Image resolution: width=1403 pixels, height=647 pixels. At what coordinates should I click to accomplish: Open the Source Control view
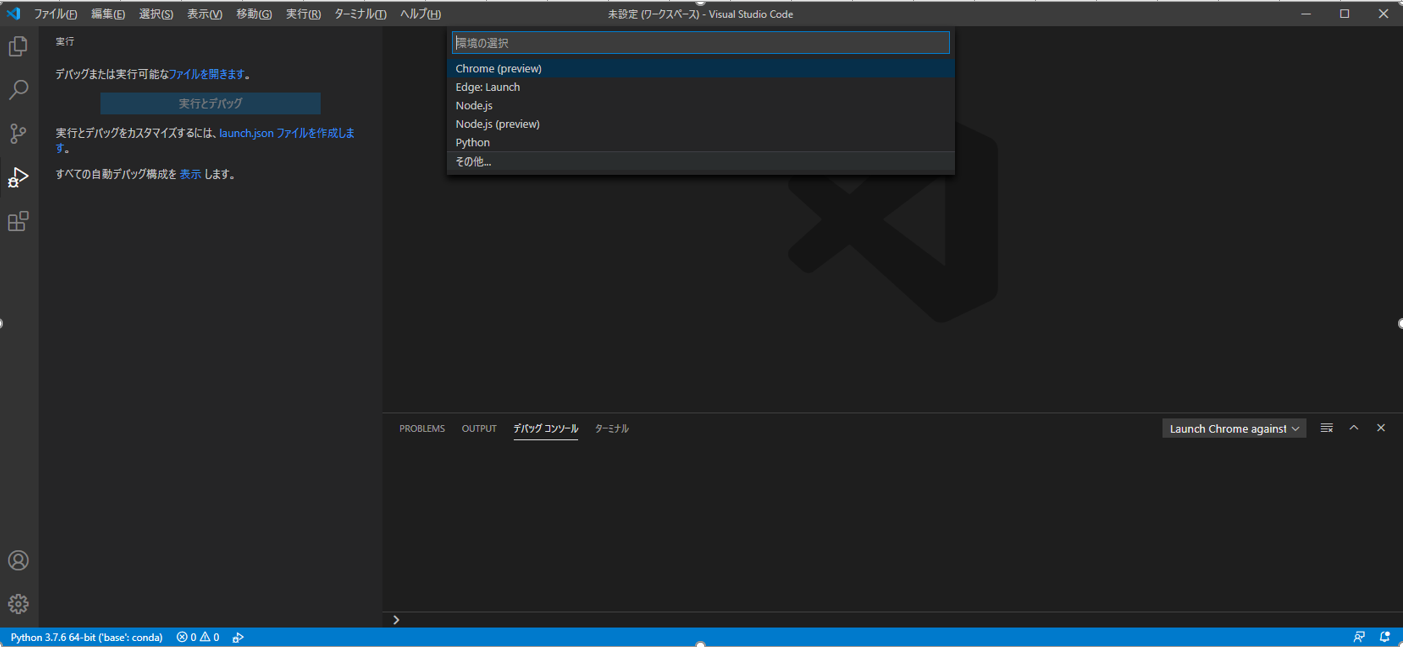click(x=18, y=133)
